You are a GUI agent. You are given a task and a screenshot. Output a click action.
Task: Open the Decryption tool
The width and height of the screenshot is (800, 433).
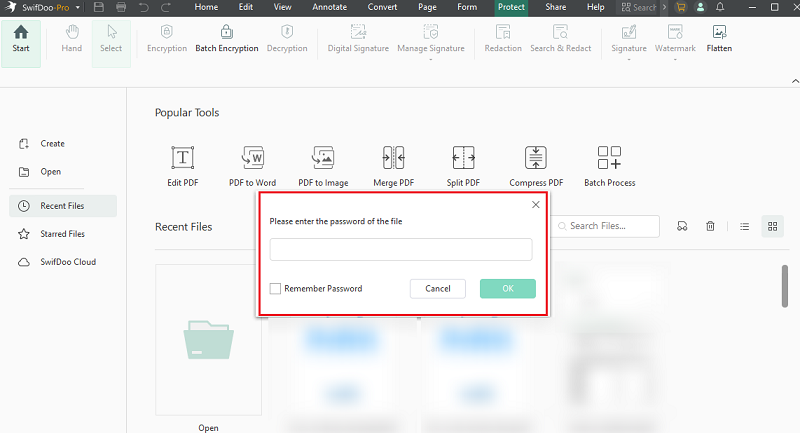(x=287, y=39)
